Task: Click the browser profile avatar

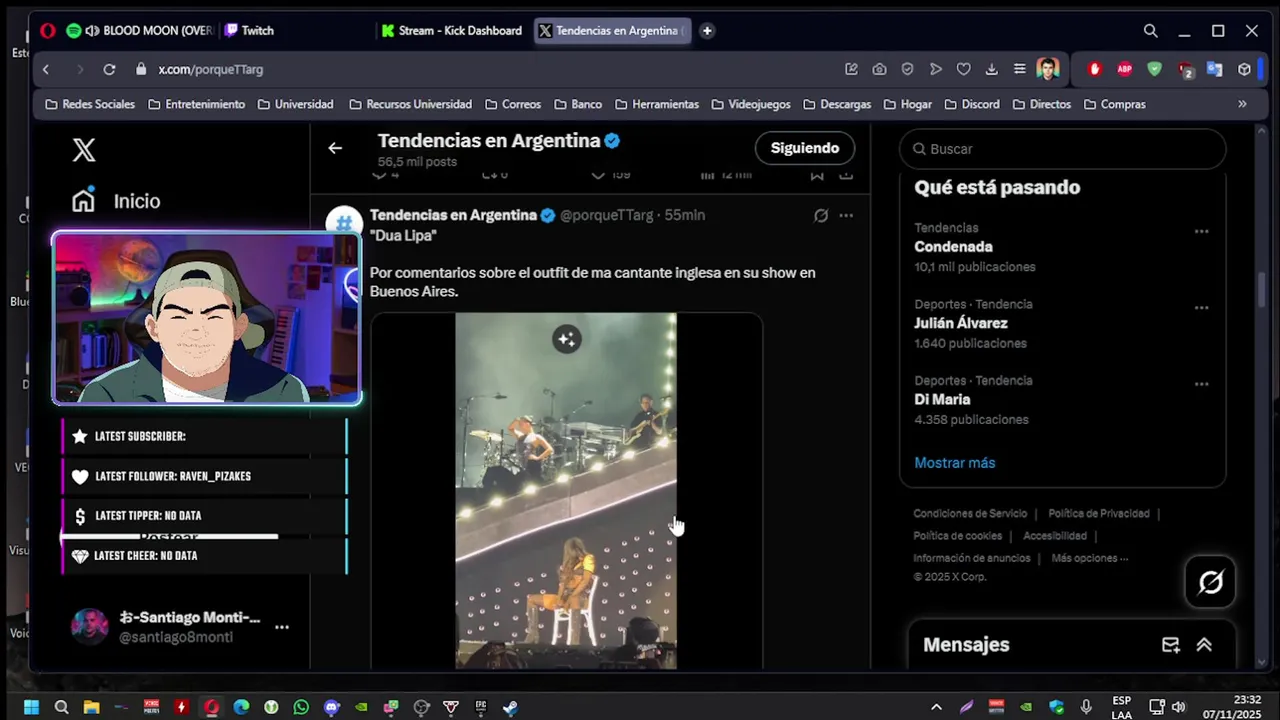Action: (1048, 69)
